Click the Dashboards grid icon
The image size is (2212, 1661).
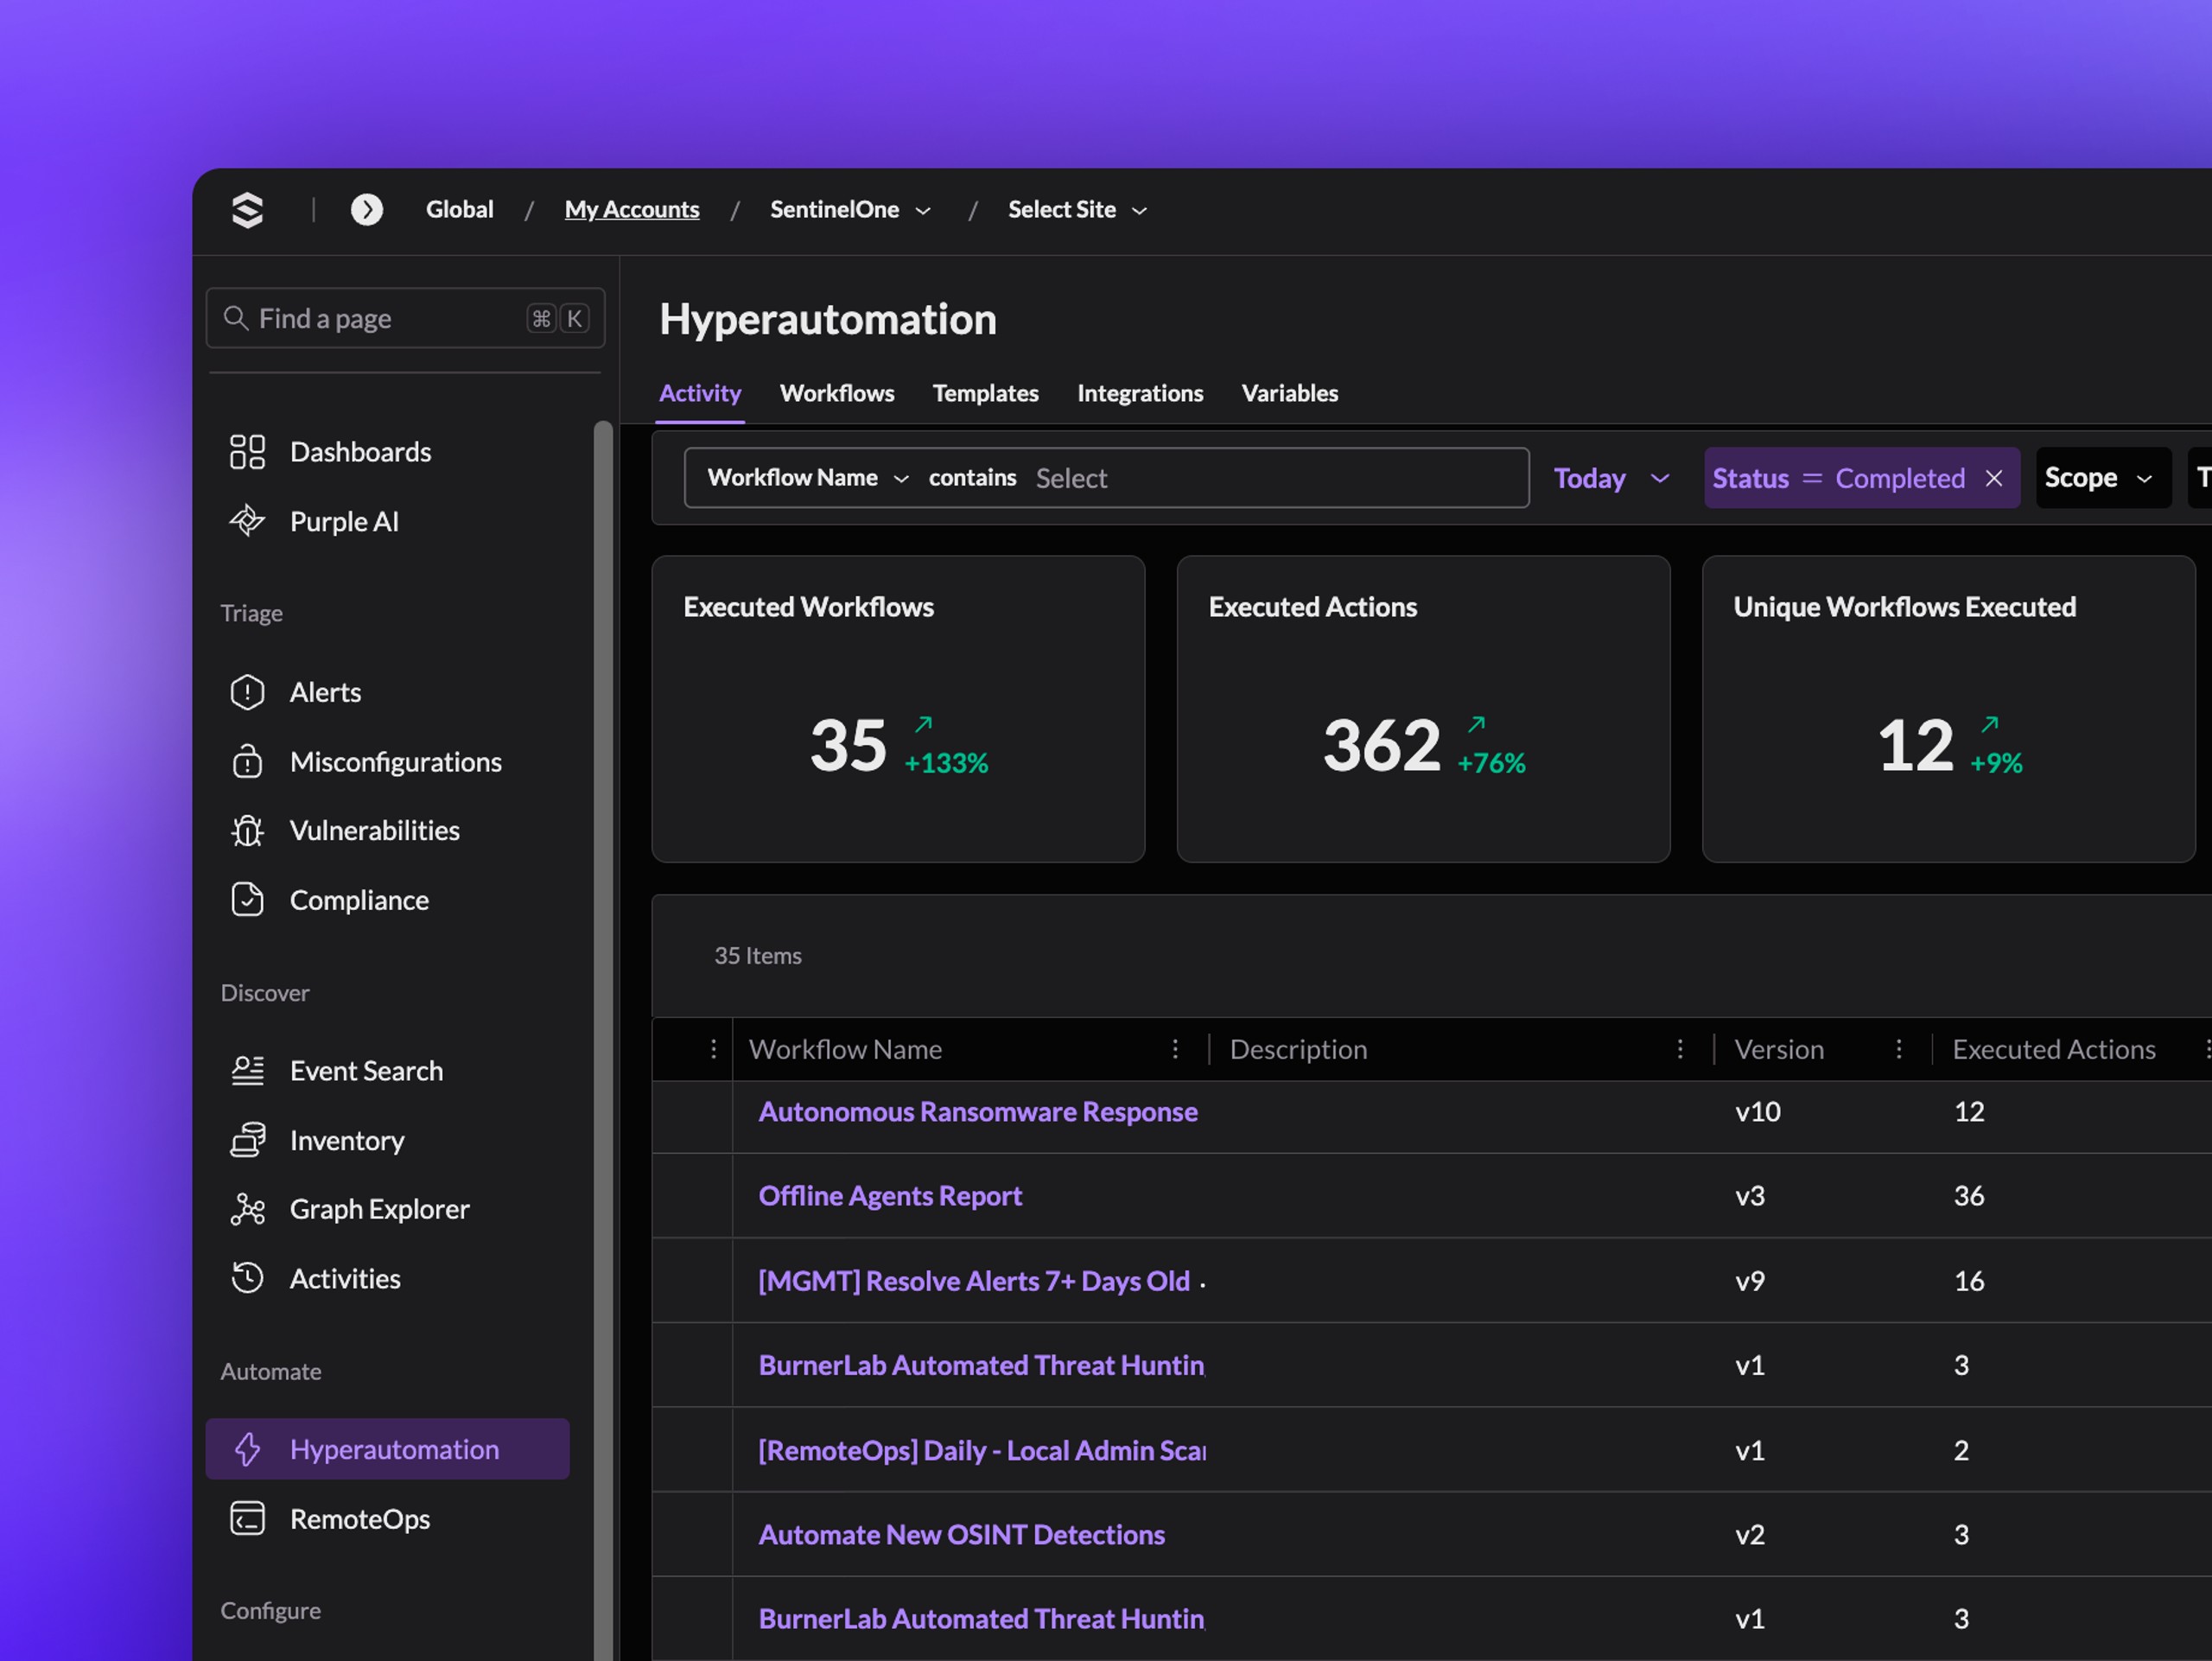pos(247,452)
